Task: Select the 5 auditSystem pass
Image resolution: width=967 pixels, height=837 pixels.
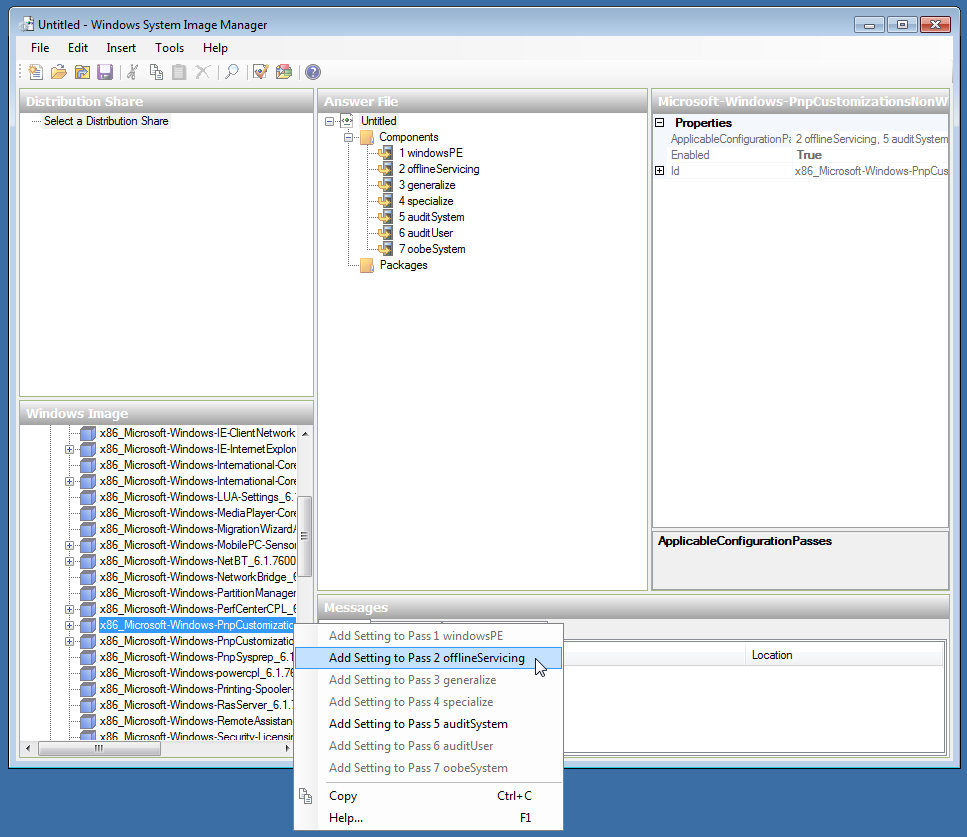Action: pyautogui.click(x=432, y=217)
